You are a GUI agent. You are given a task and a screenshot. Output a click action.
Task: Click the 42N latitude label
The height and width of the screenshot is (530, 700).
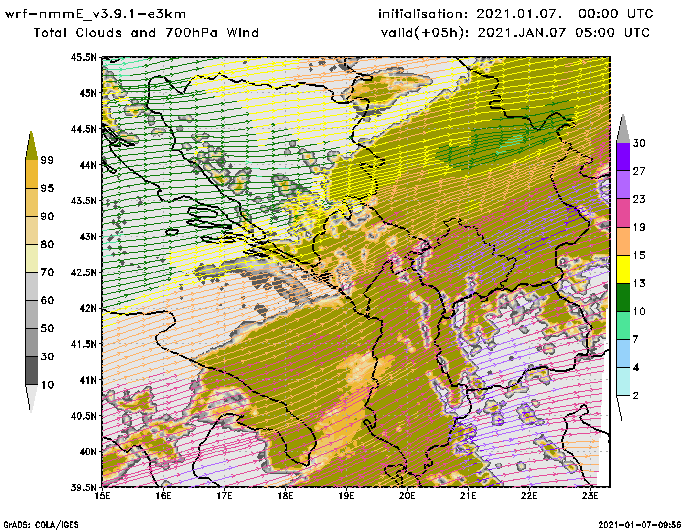tap(88, 308)
